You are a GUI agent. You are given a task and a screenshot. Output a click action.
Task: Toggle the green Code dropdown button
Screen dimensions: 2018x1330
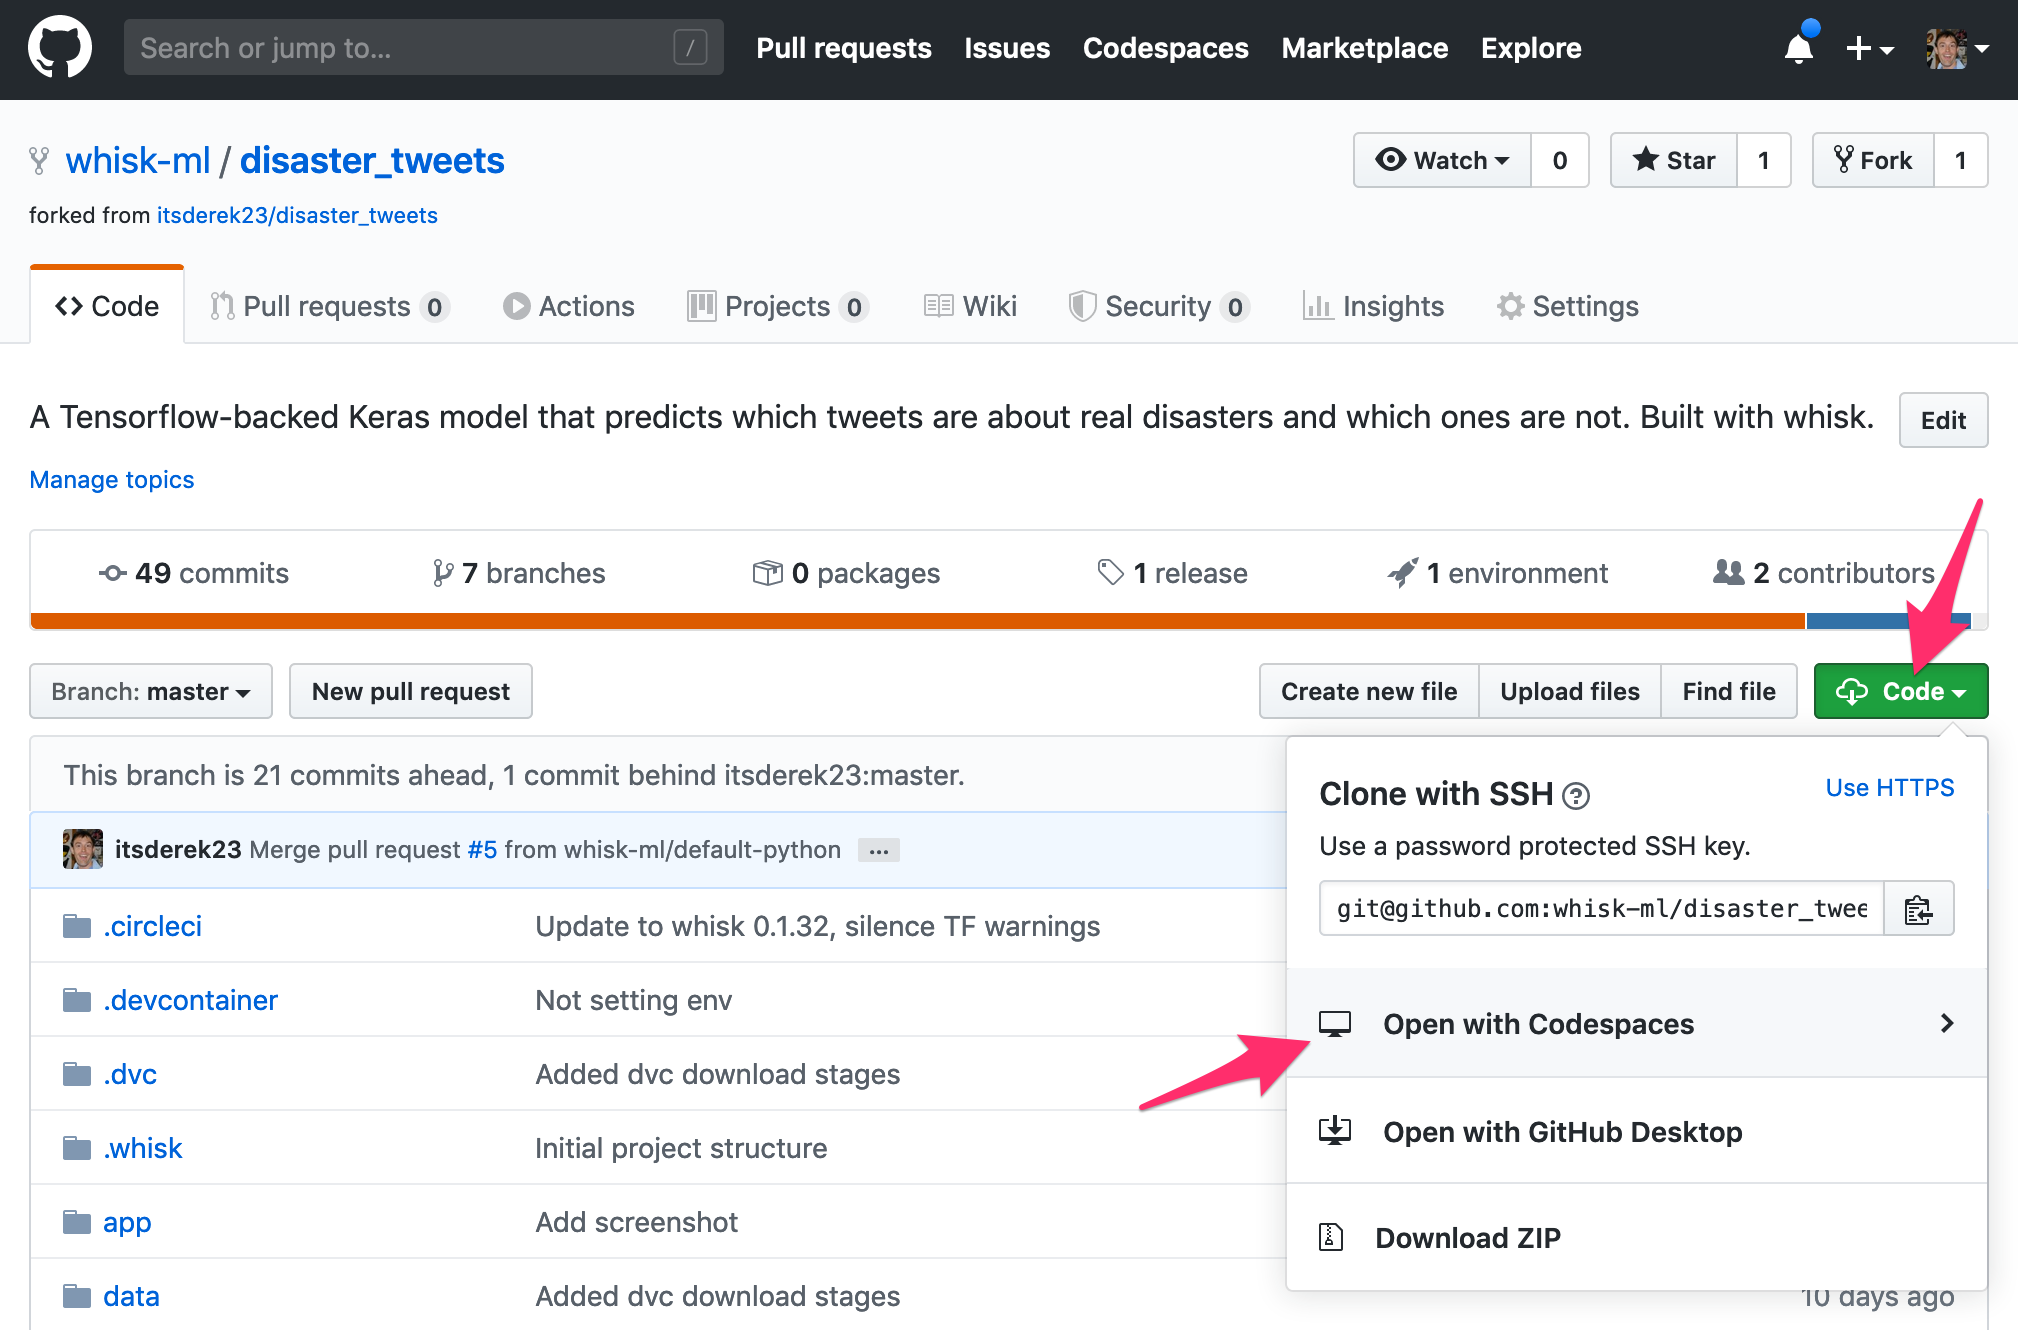tap(1900, 691)
